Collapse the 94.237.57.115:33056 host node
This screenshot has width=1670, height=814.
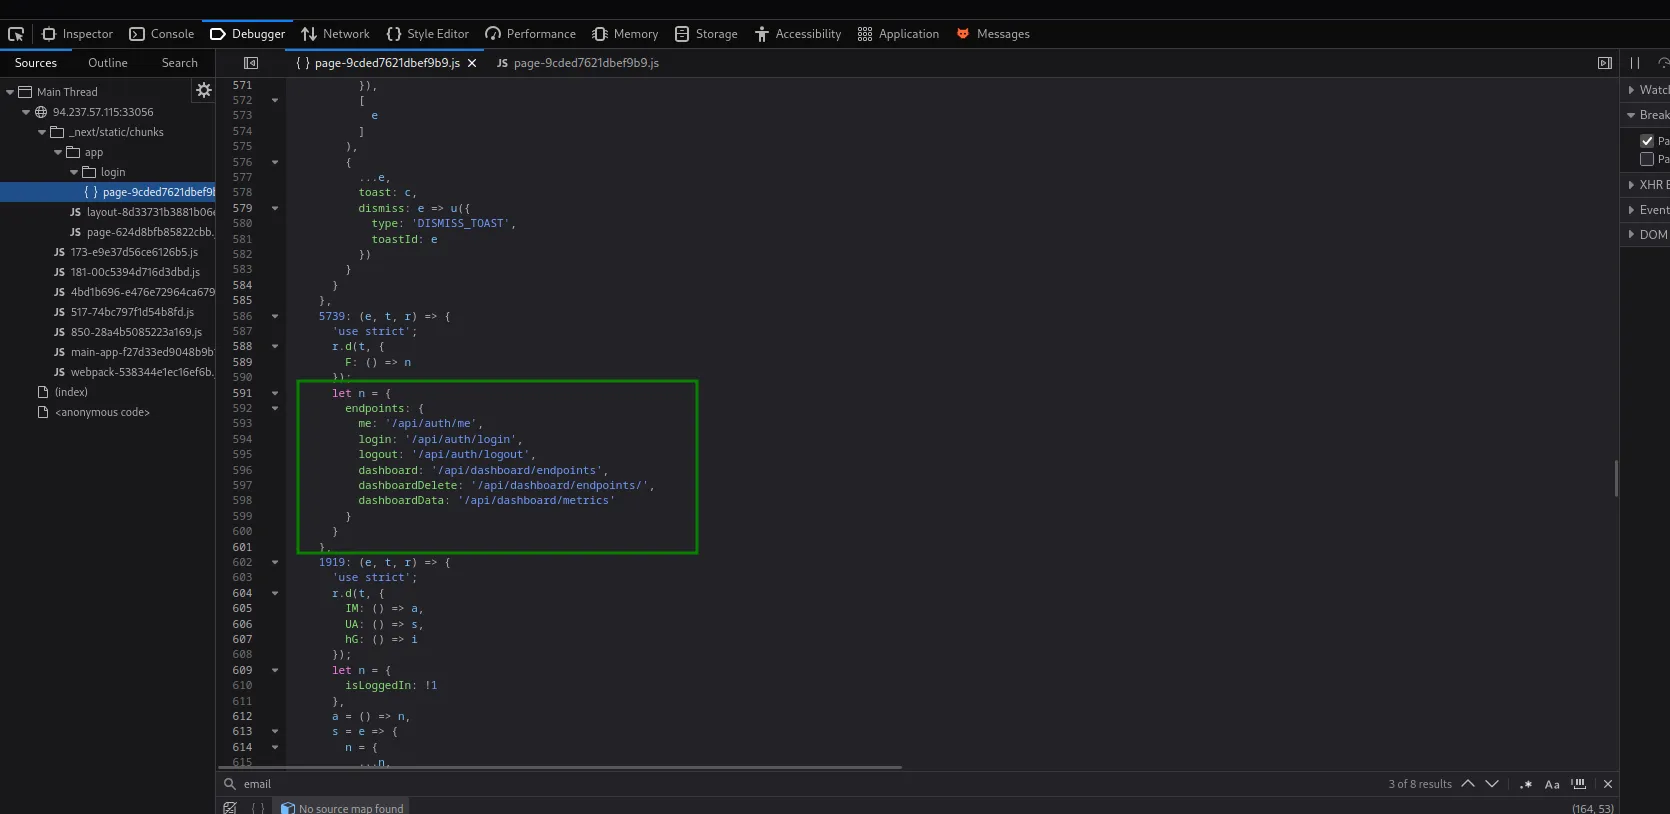(26, 112)
